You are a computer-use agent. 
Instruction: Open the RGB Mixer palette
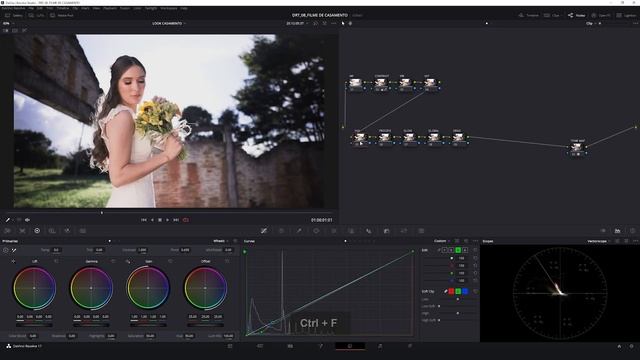67,231
